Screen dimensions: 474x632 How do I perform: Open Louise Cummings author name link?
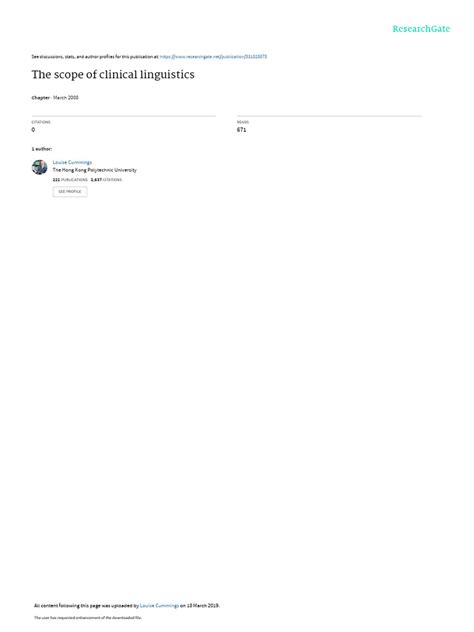pos(72,162)
